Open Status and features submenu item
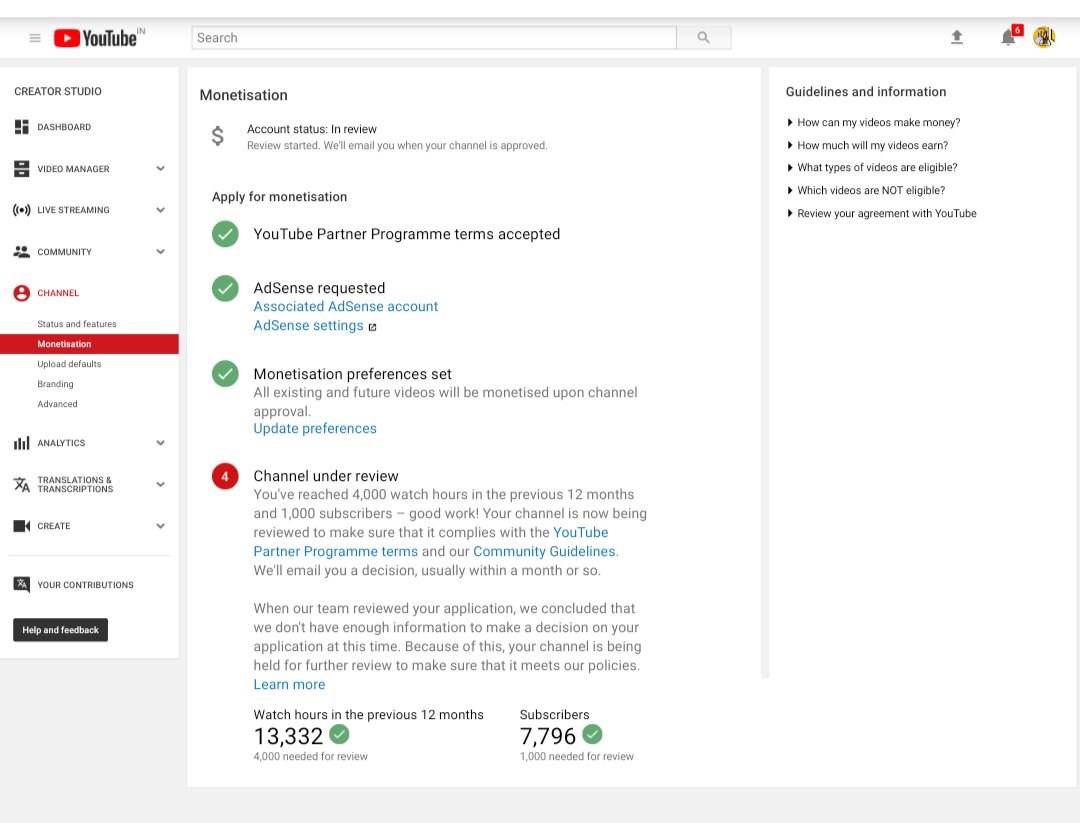 click(76, 324)
